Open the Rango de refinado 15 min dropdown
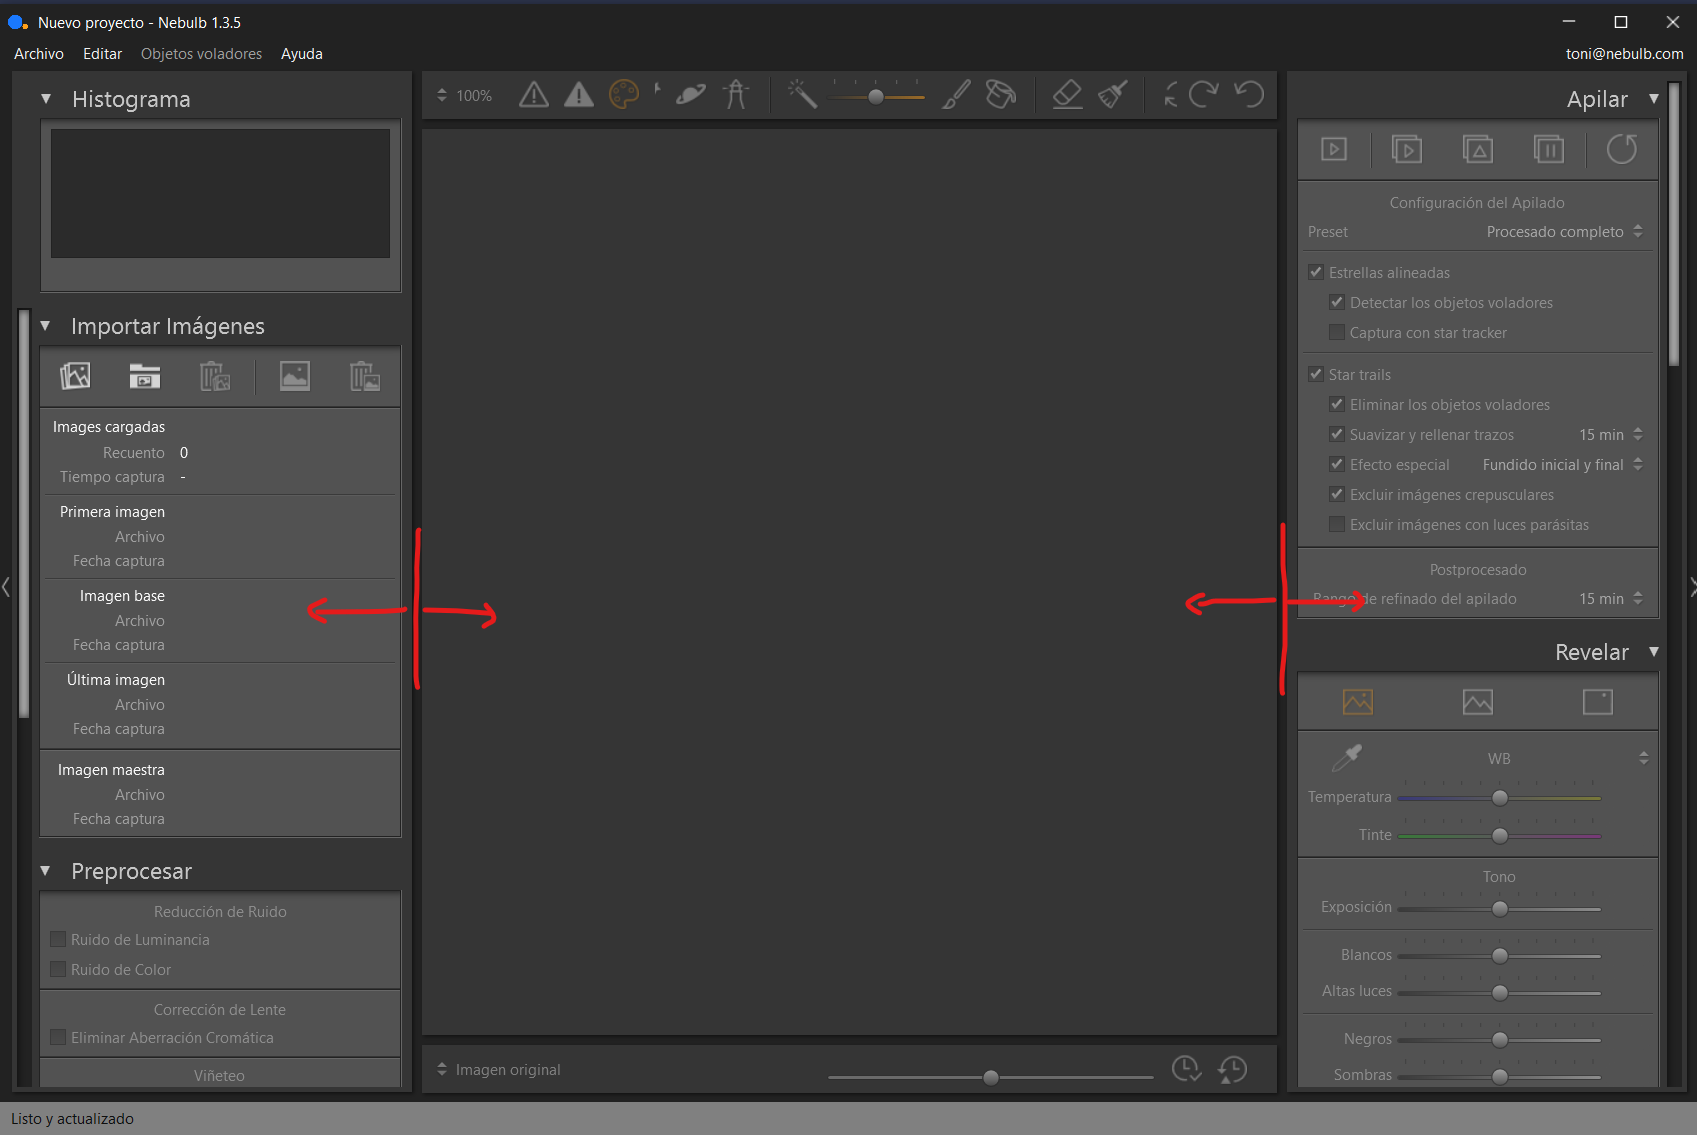Viewport: 1697px width, 1135px height. click(1611, 598)
